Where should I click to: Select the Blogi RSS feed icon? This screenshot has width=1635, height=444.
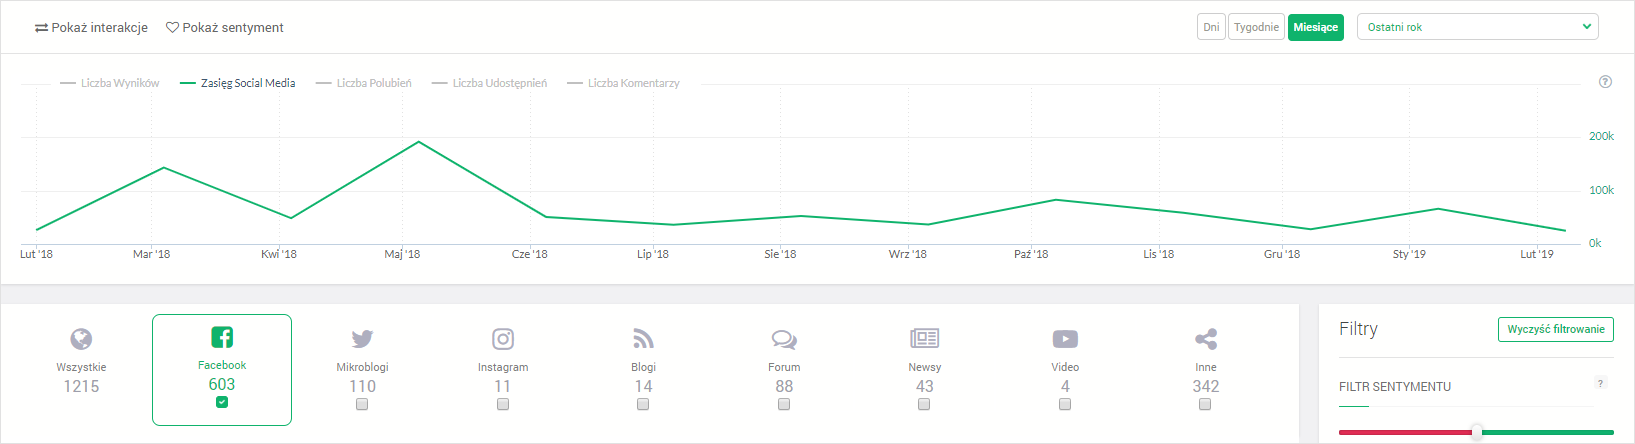pos(643,339)
